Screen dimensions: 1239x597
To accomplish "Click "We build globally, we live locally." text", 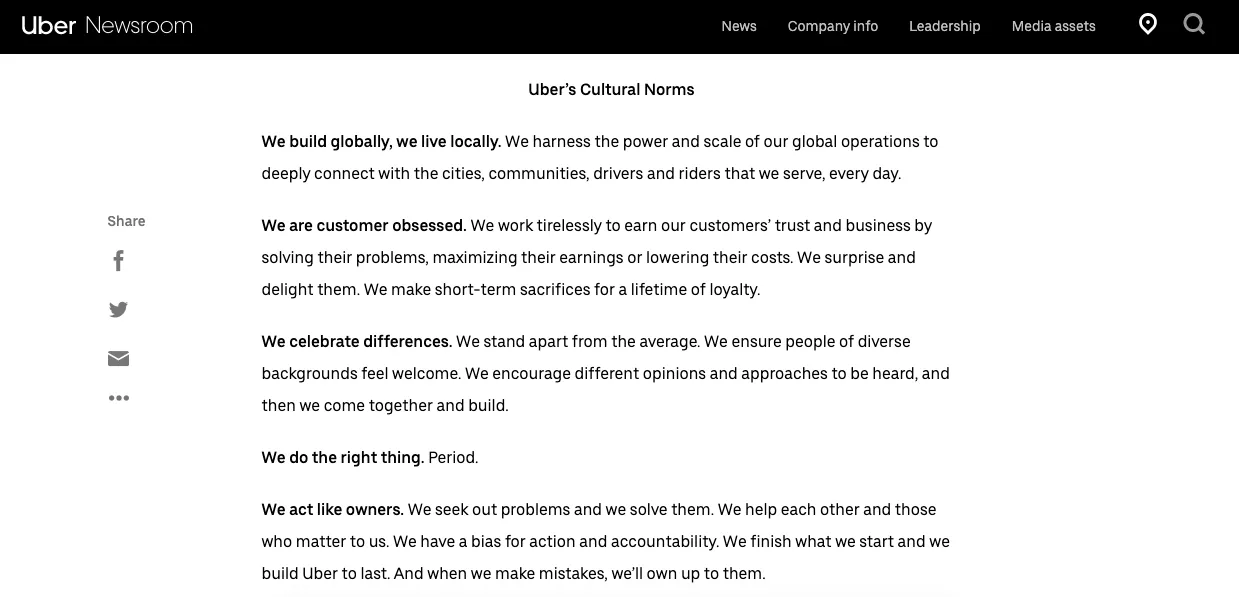I will click(381, 141).
